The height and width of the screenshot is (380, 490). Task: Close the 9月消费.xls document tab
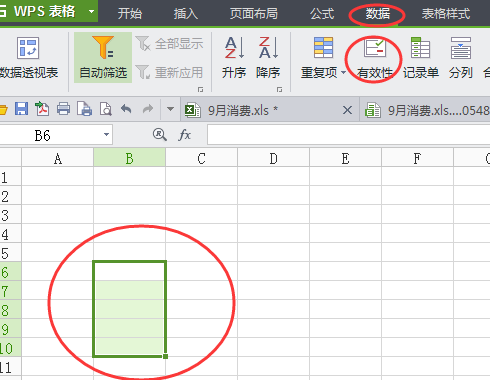347,110
